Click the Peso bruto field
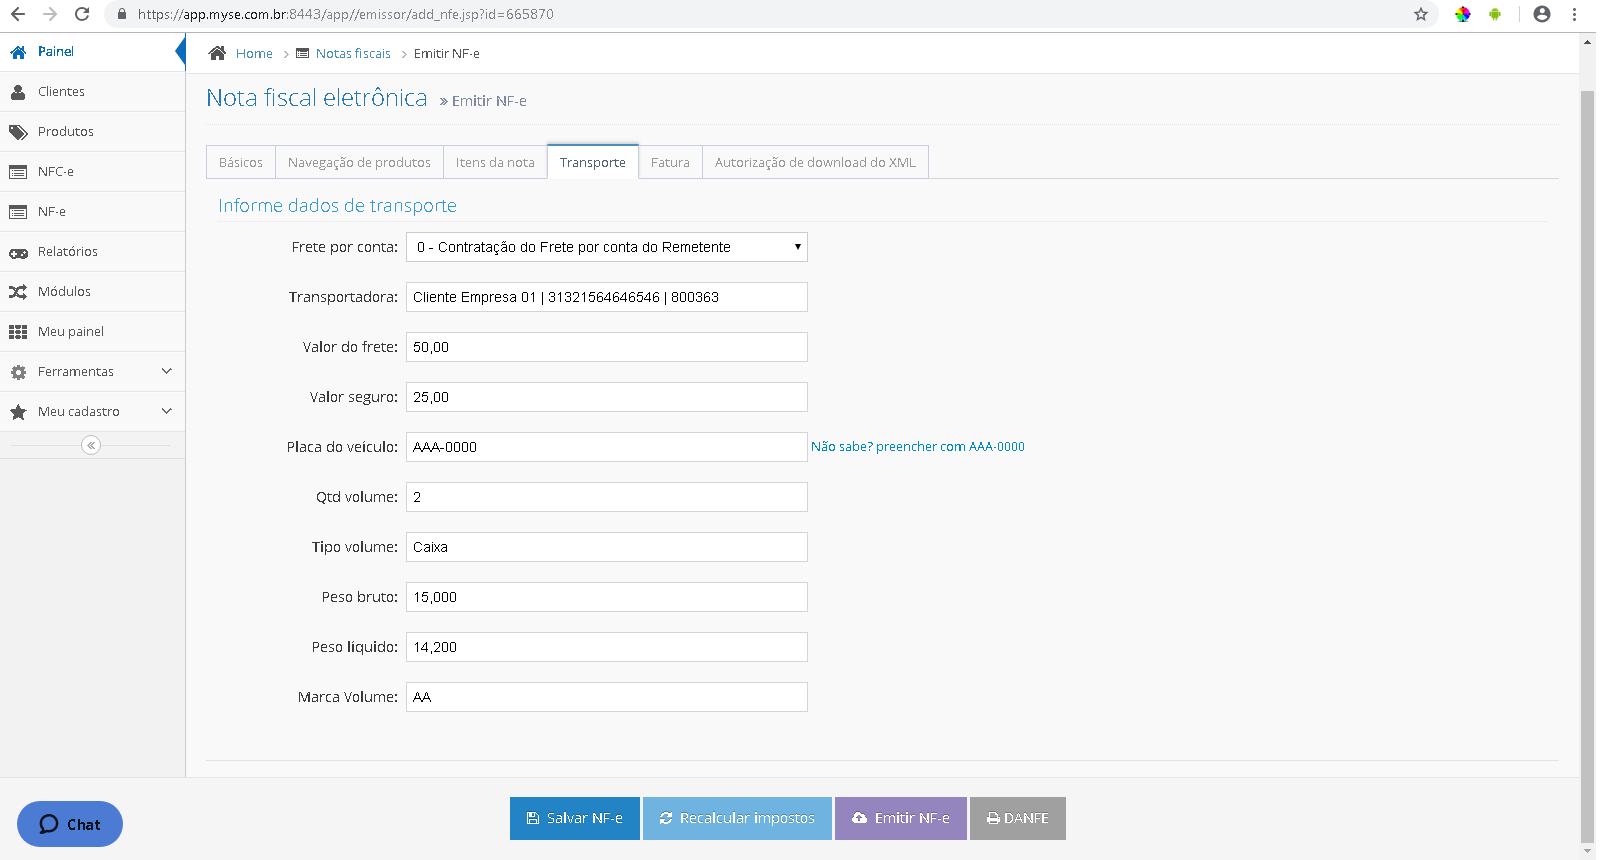Viewport: 1600px width, 860px height. (x=607, y=597)
